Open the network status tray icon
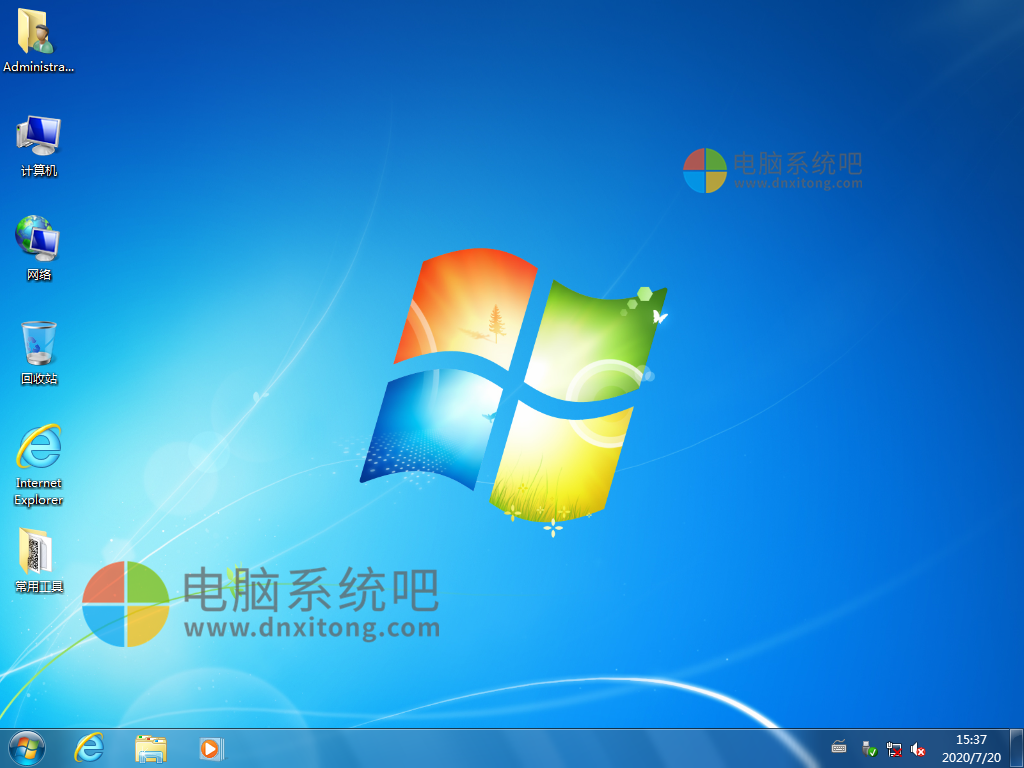 coord(895,748)
